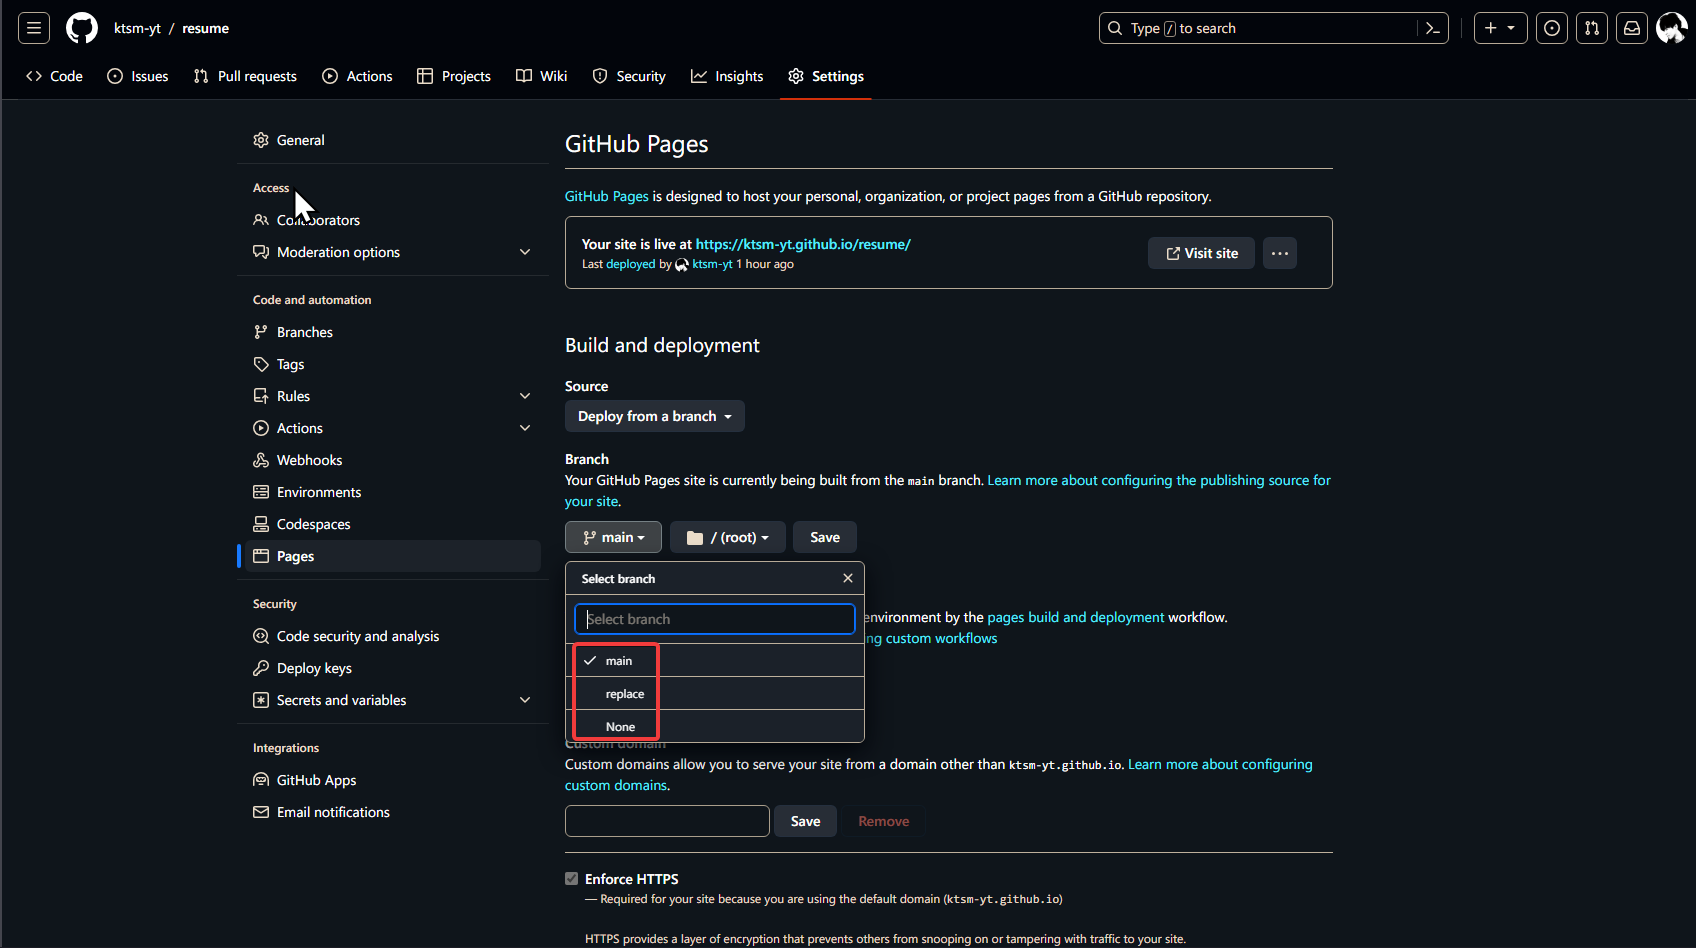Open pull requests icon in the header

click(1592, 28)
